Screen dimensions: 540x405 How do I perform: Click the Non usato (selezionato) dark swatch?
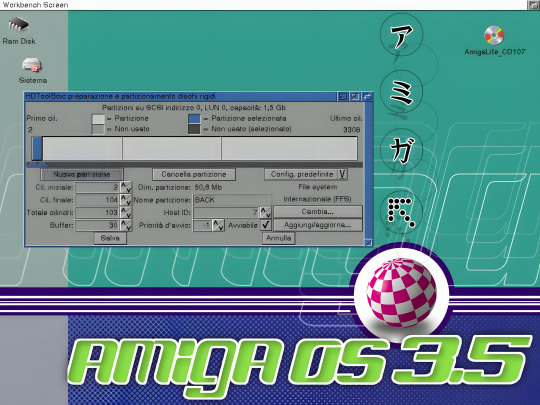click(194, 129)
